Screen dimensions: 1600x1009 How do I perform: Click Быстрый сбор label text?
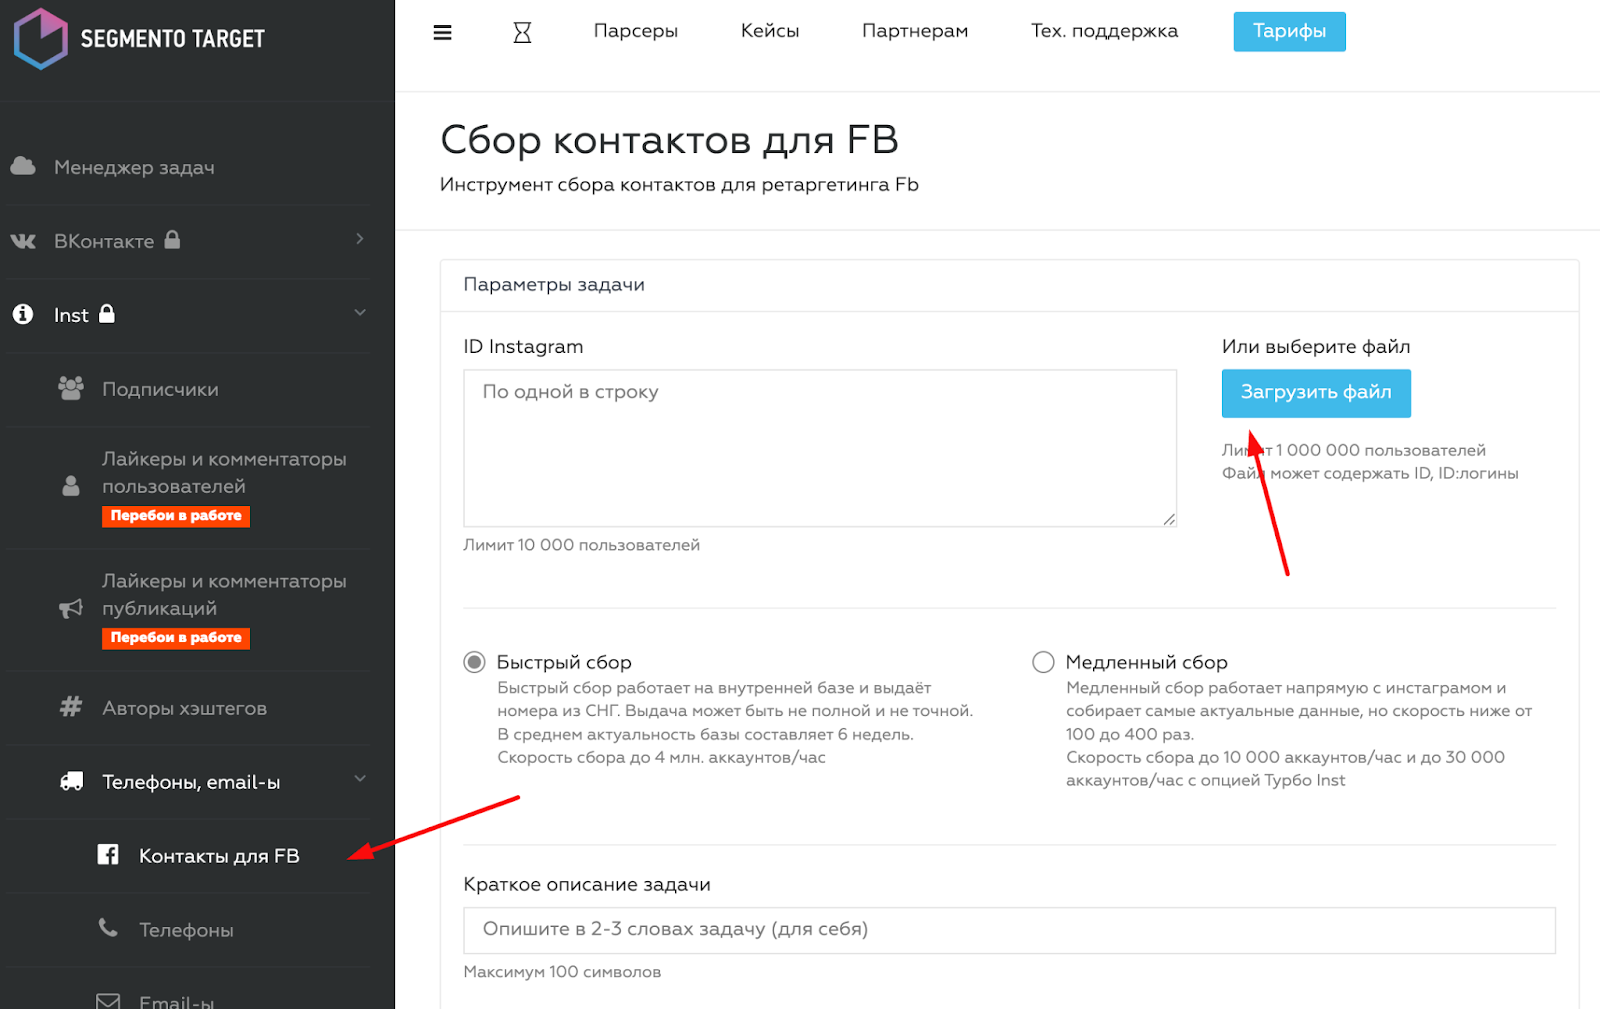pos(564,662)
